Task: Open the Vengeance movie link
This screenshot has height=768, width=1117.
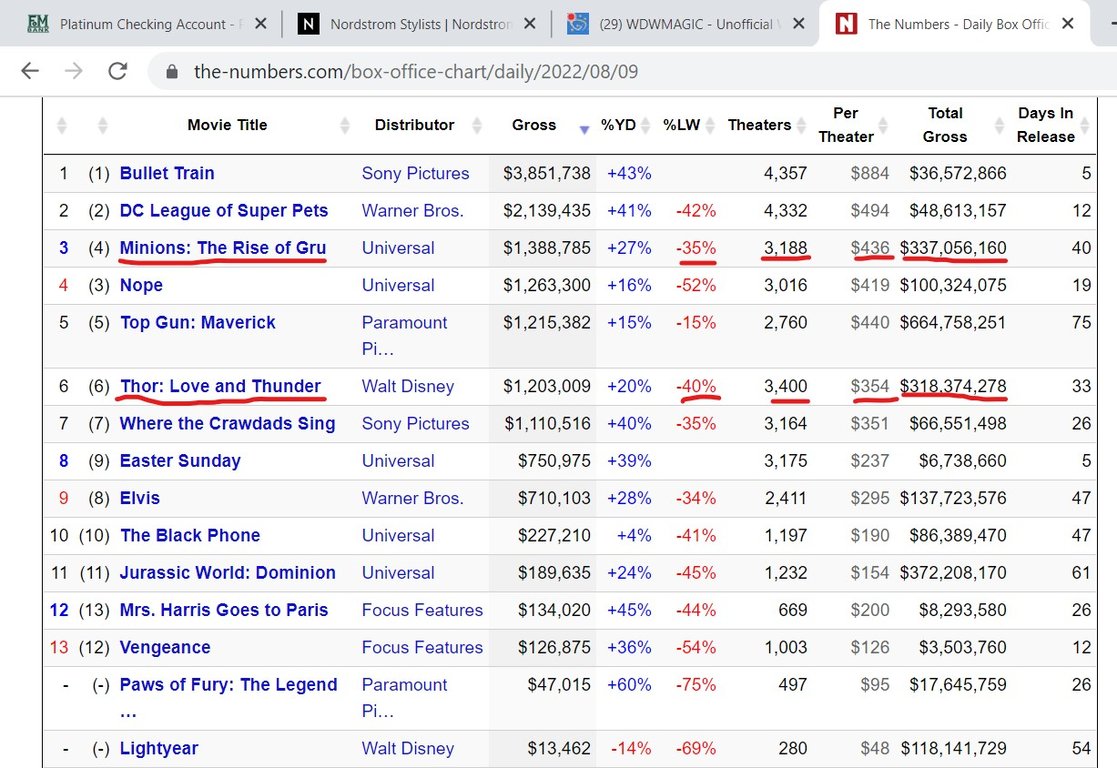Action: [x=165, y=648]
